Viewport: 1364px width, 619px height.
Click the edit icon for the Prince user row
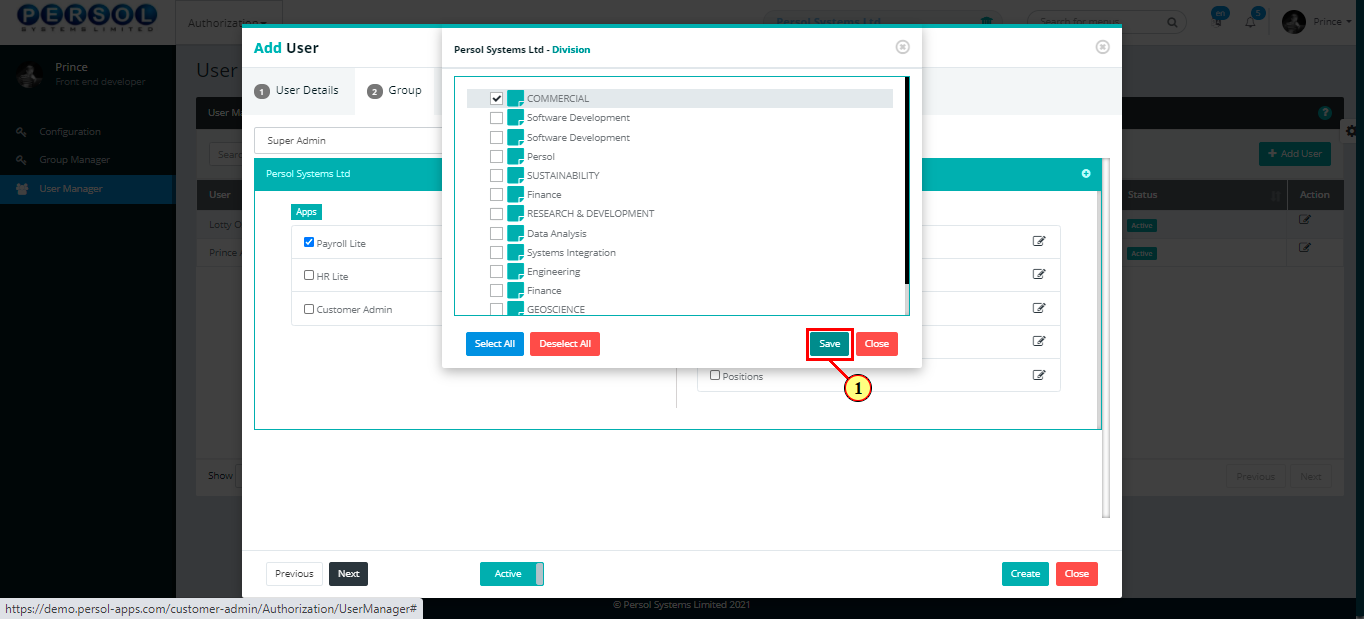tap(1304, 248)
